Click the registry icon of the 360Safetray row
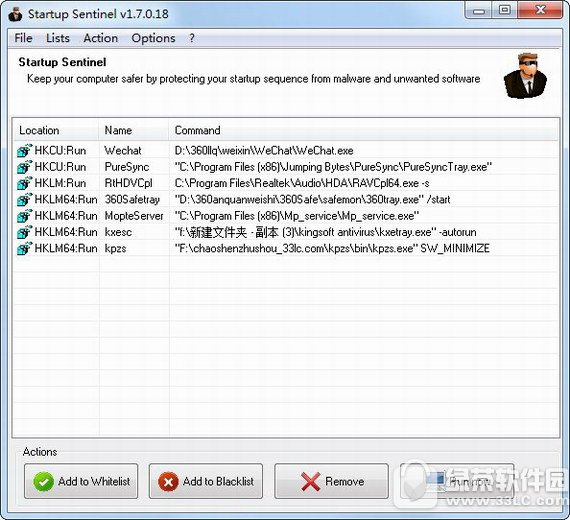Viewport: 570px width, 520px height. pyautogui.click(x=24, y=199)
